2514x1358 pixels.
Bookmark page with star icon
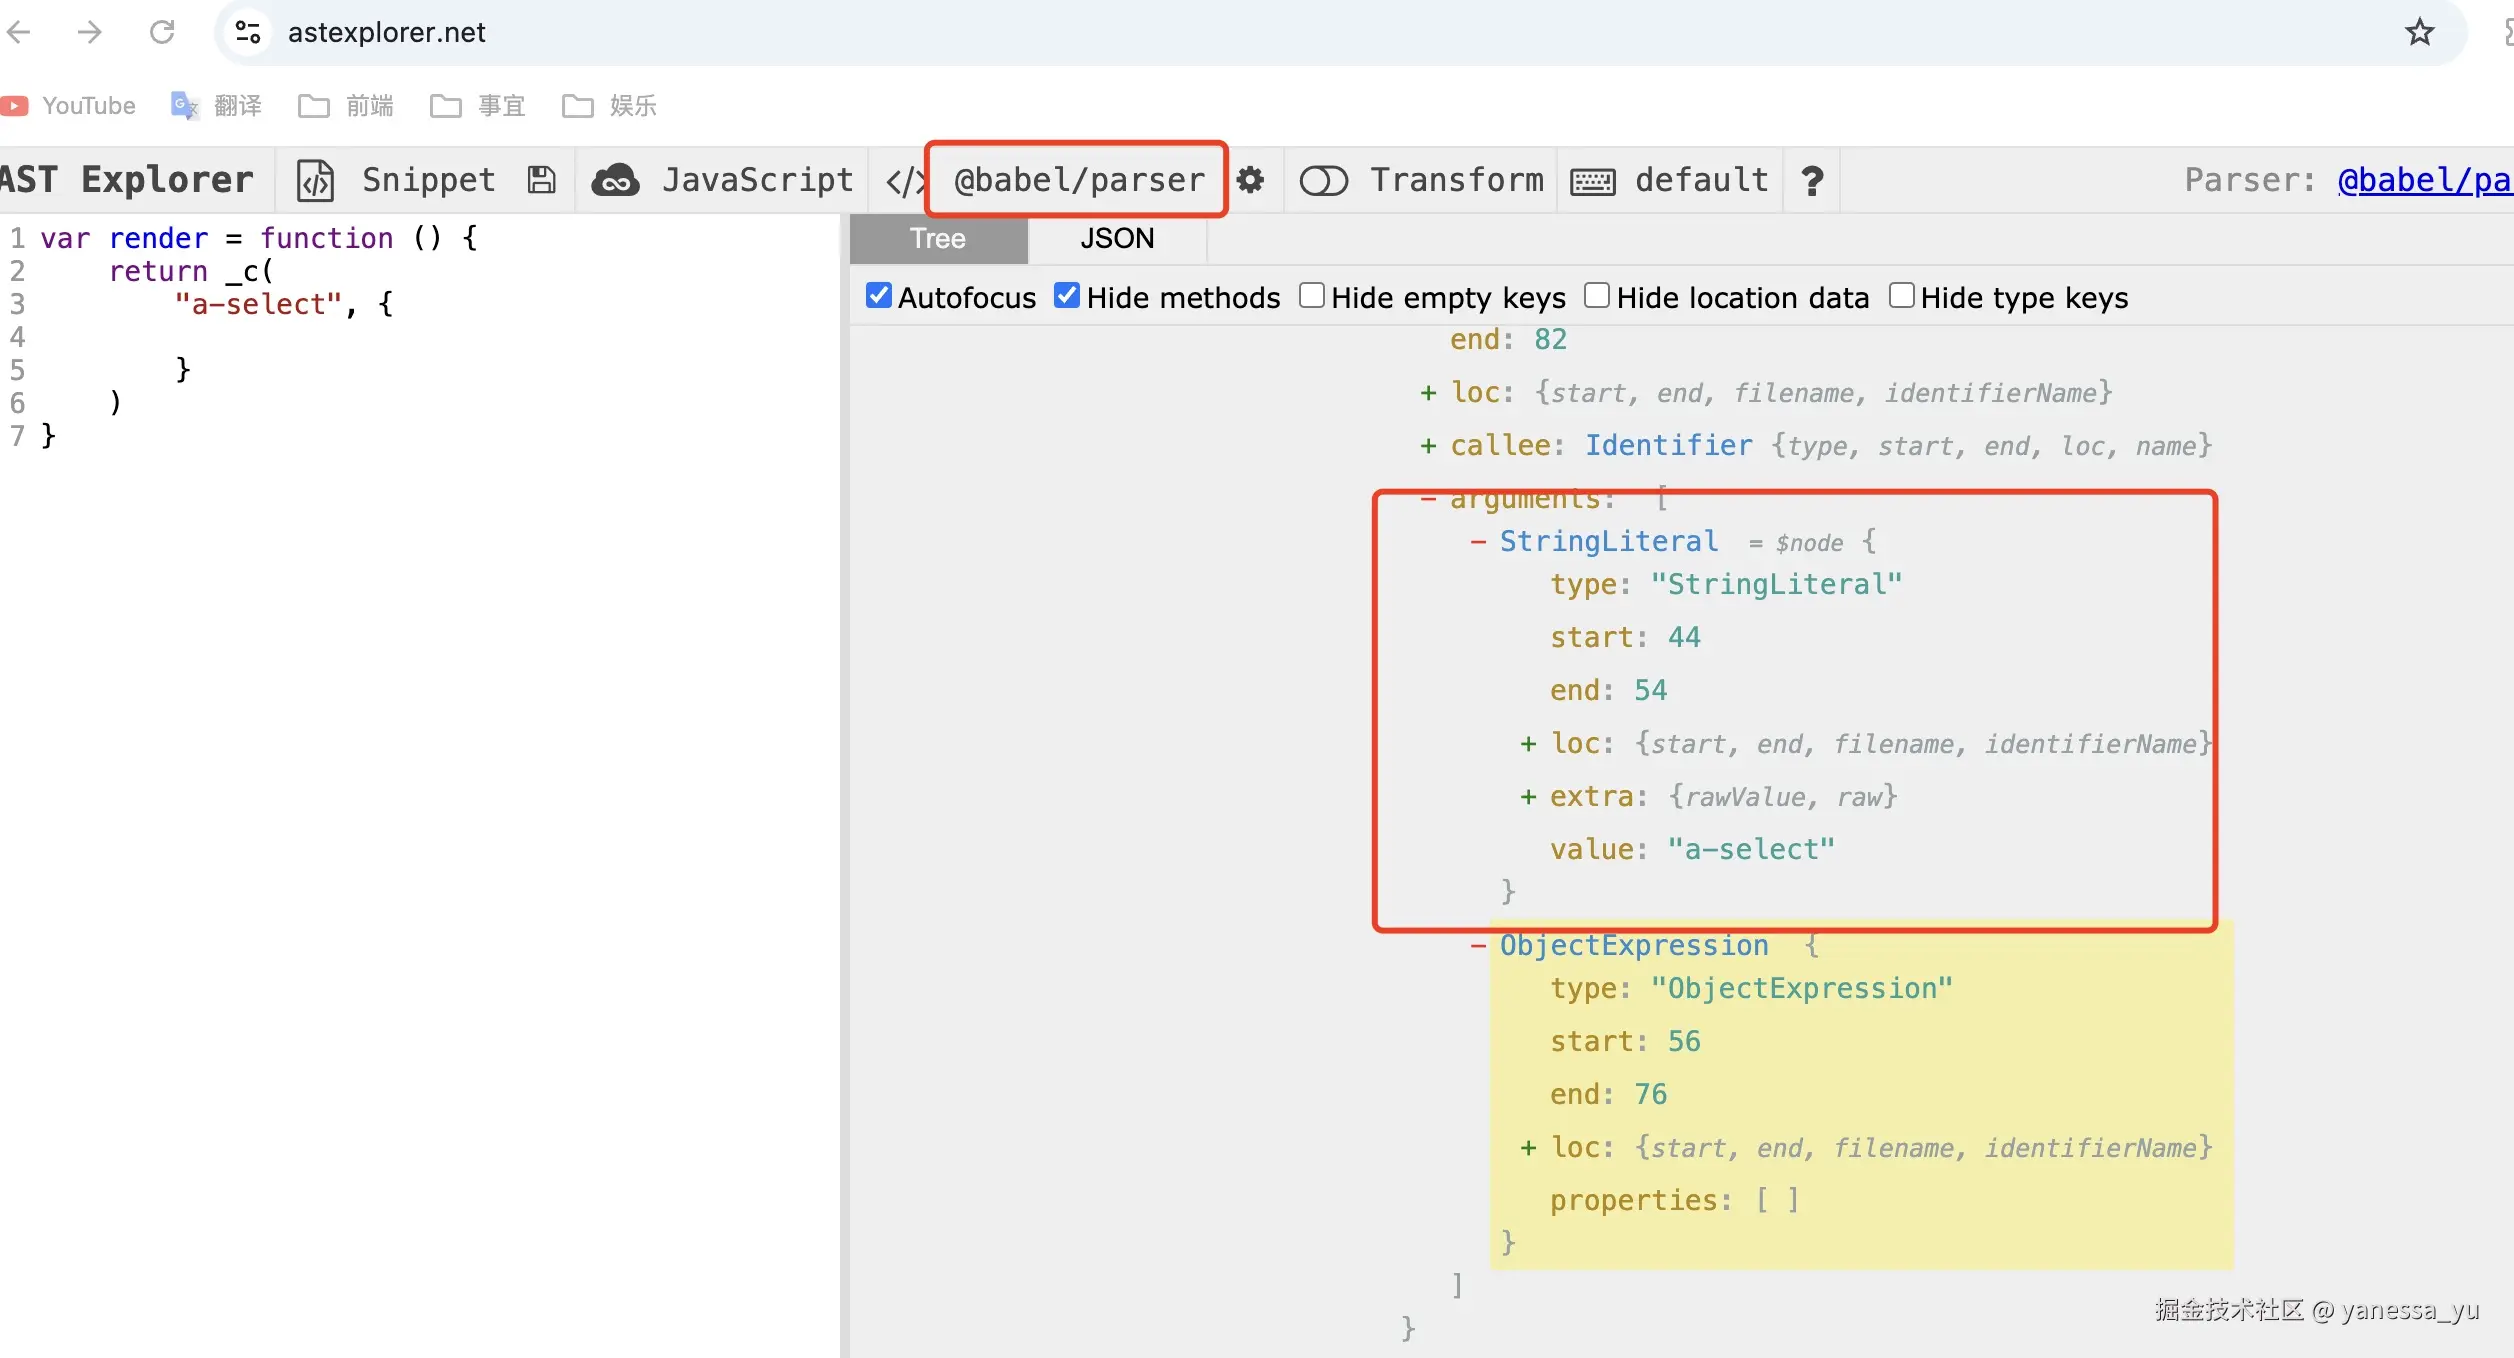[2419, 32]
